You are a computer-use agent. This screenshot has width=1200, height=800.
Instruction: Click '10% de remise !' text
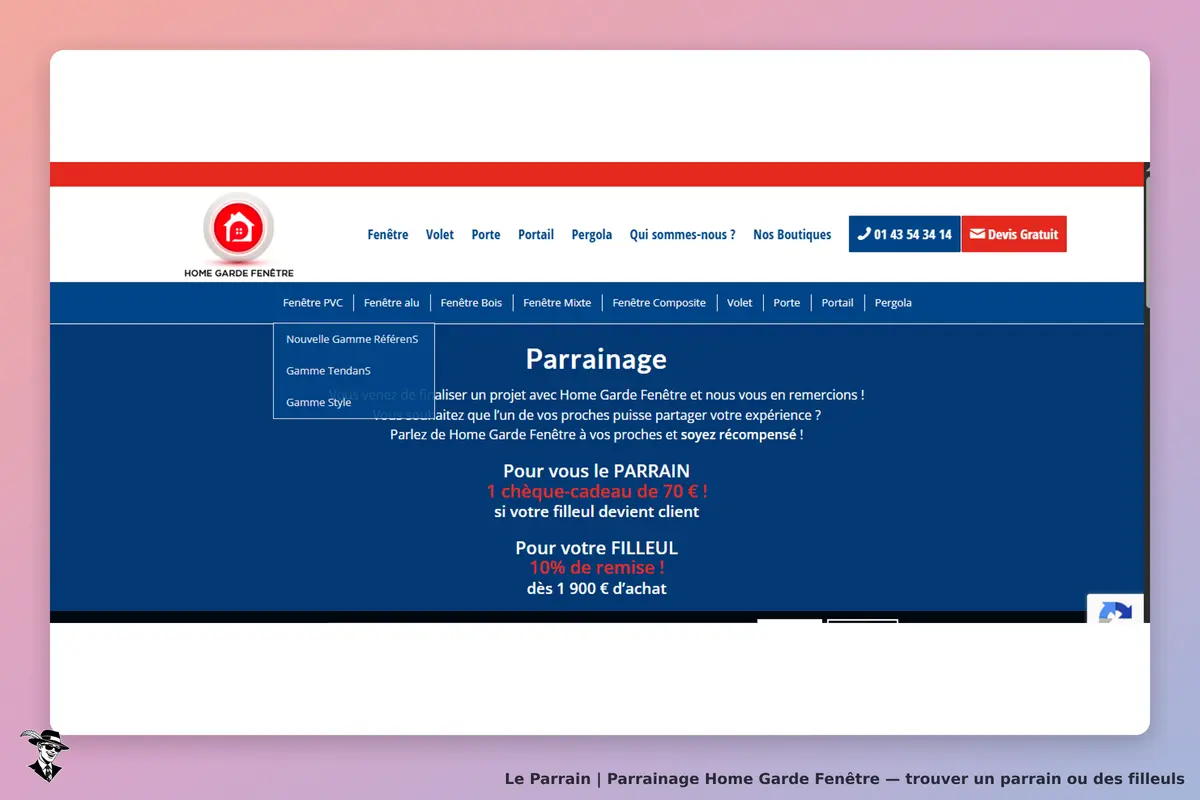(597, 568)
